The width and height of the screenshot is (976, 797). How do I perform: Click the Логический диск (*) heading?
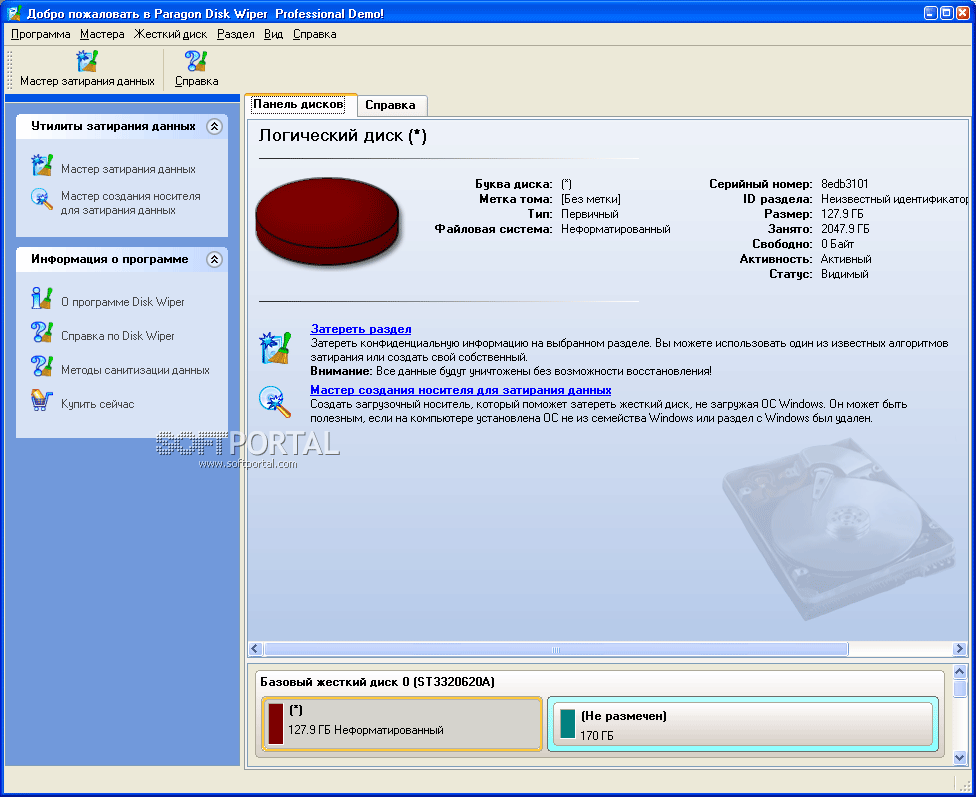(343, 136)
